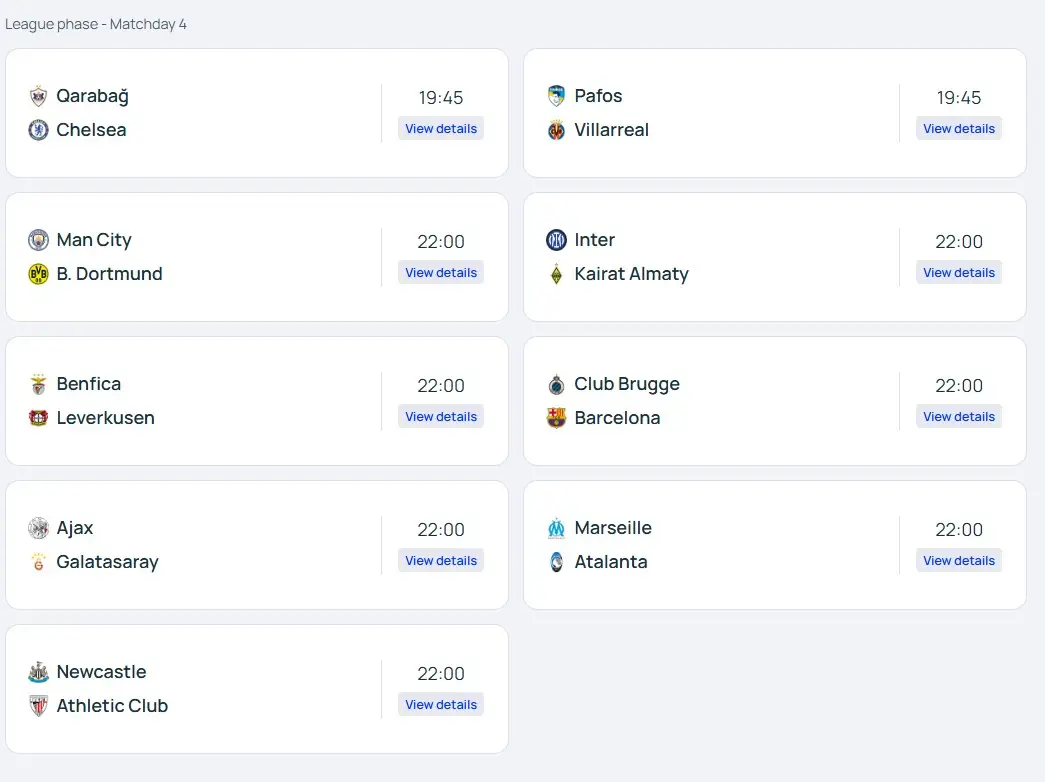This screenshot has height=782, width=1045.
Task: Select the Kairat Almaty team name
Action: click(x=631, y=274)
